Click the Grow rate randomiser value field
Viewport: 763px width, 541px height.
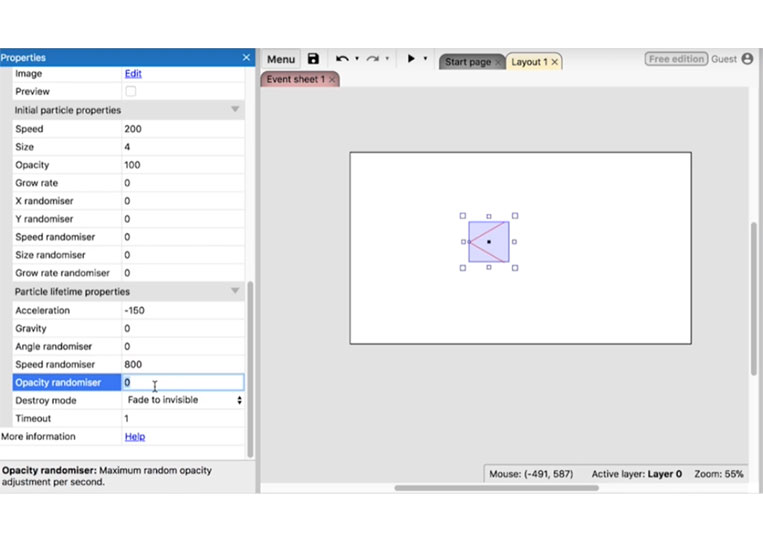coord(183,273)
